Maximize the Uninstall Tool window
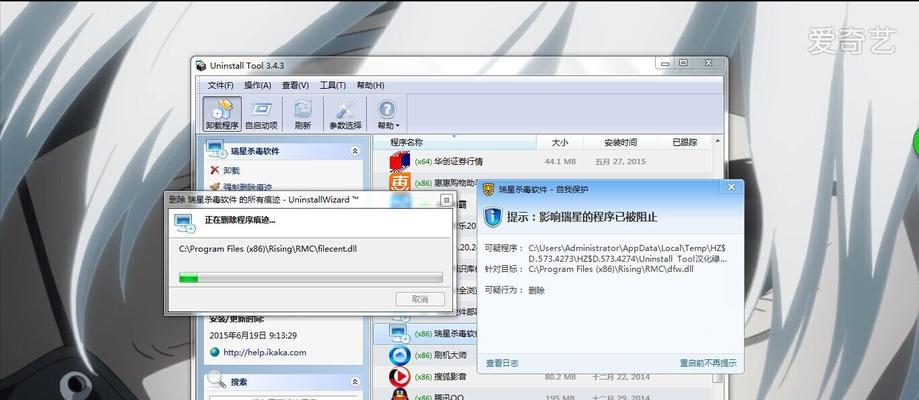 (683, 63)
